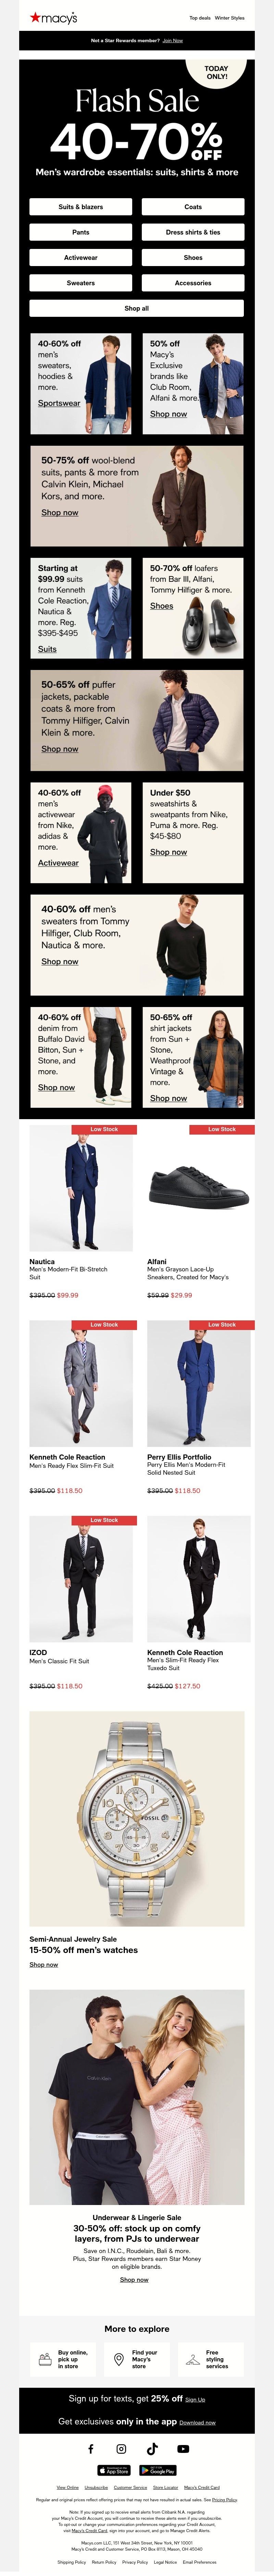Click the App Store download badge
The width and height of the screenshot is (274, 2576).
114,2470
